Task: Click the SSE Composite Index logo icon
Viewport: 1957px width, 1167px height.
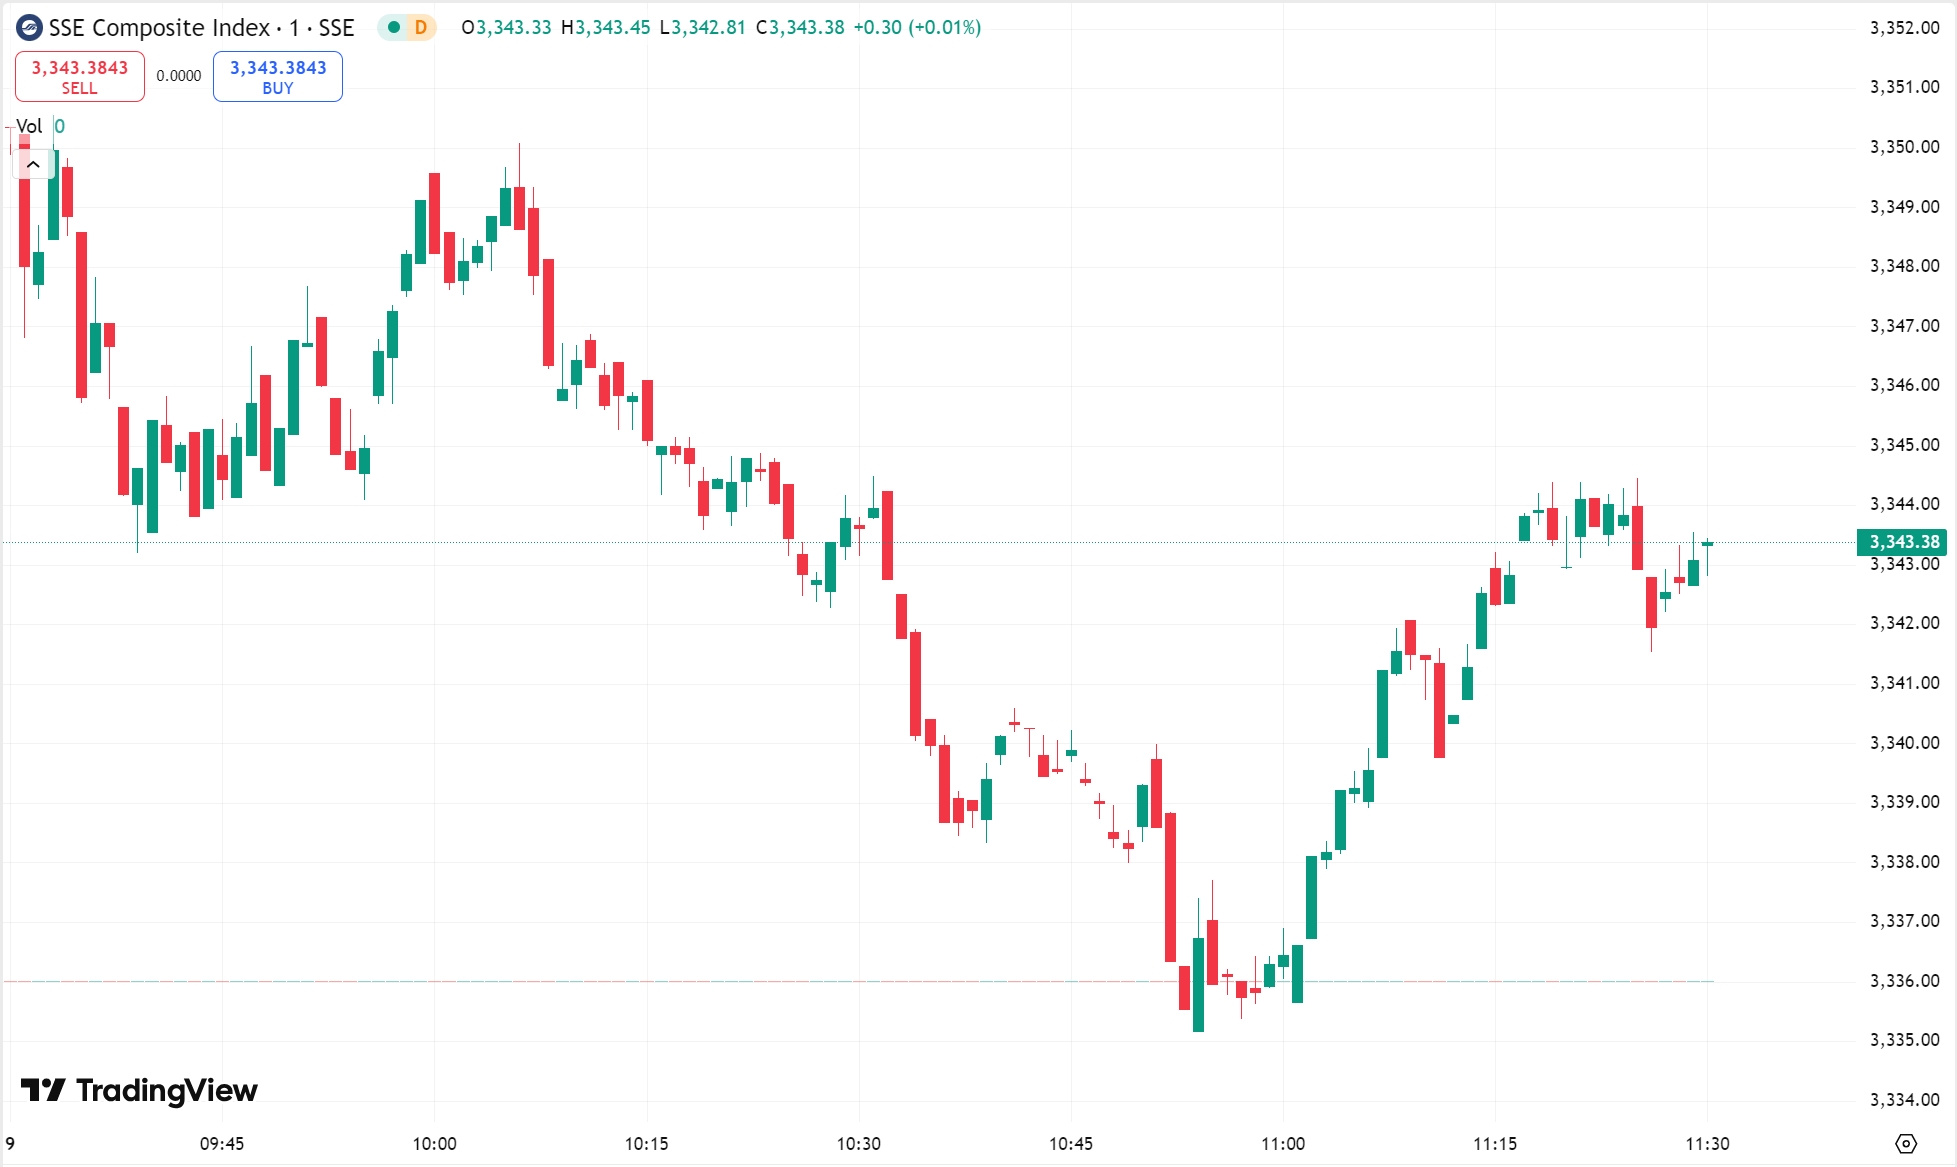Action: point(29,28)
